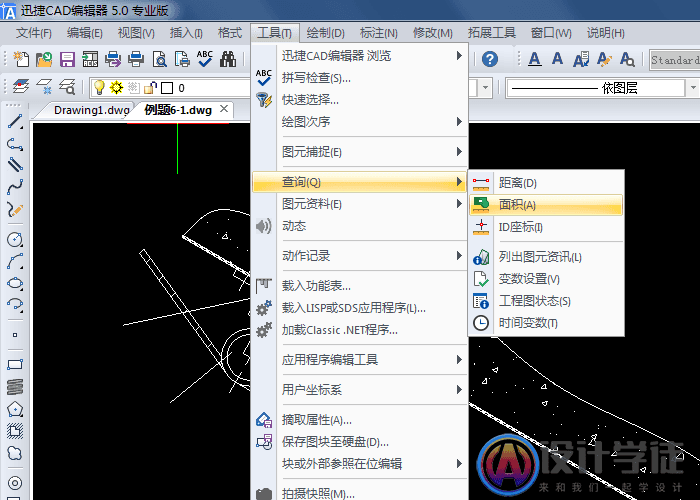700x500 pixels.
Task: Open an existing file with folder icon
Action: pyautogui.click(x=44, y=59)
